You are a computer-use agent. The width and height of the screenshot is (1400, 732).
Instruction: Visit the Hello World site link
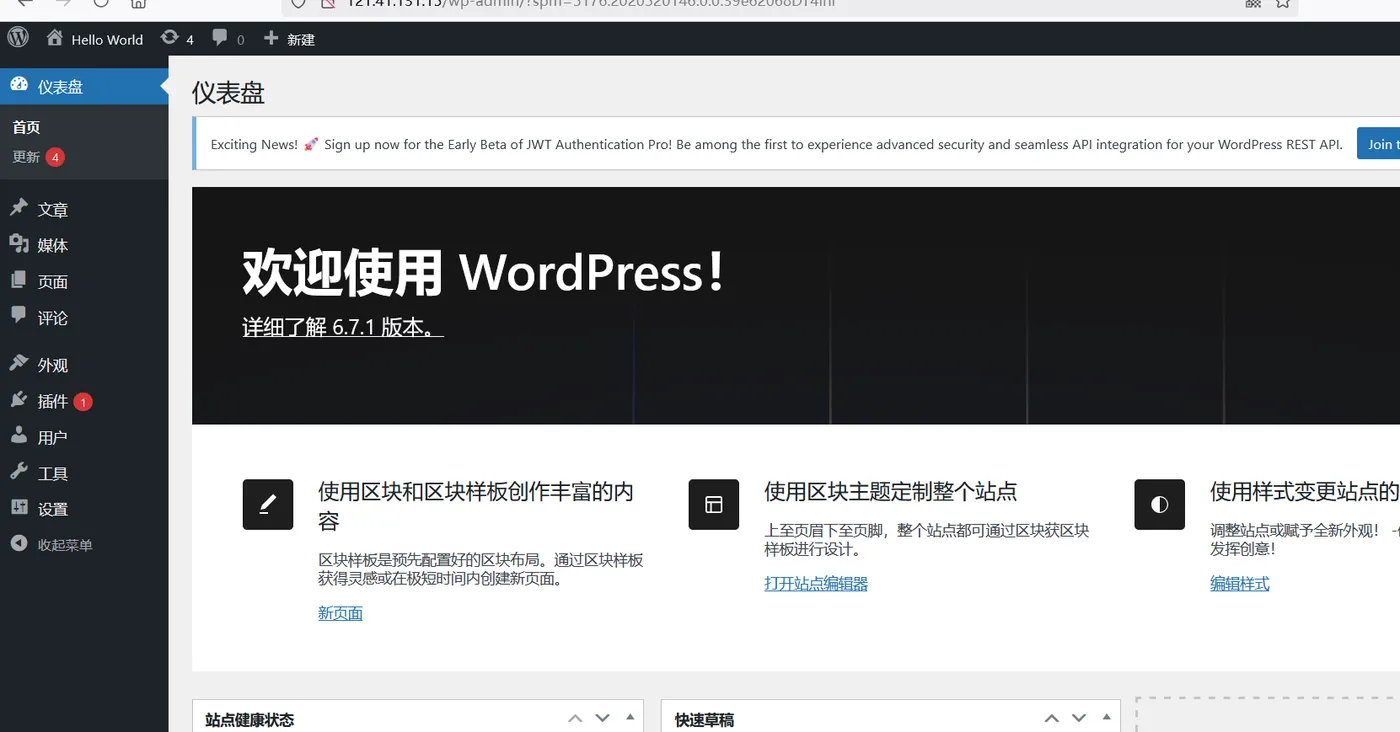(x=95, y=39)
